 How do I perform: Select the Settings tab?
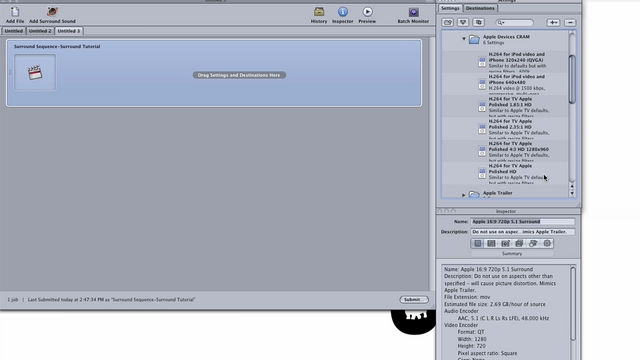[450, 8]
